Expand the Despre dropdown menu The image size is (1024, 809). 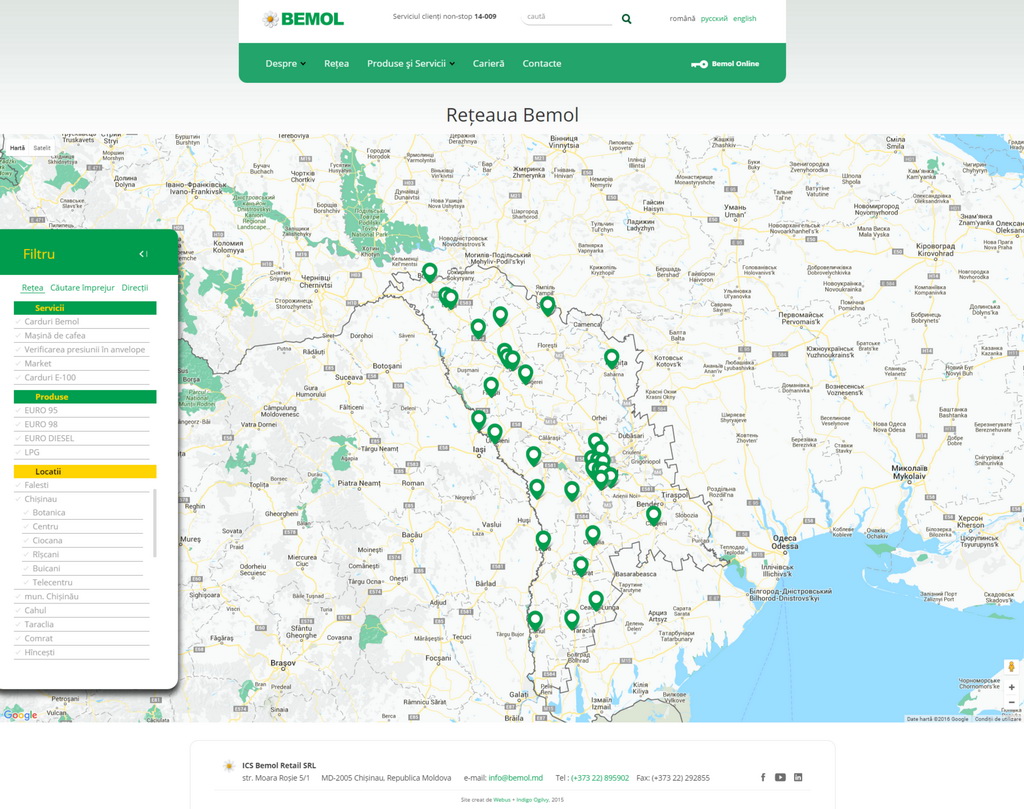point(286,63)
